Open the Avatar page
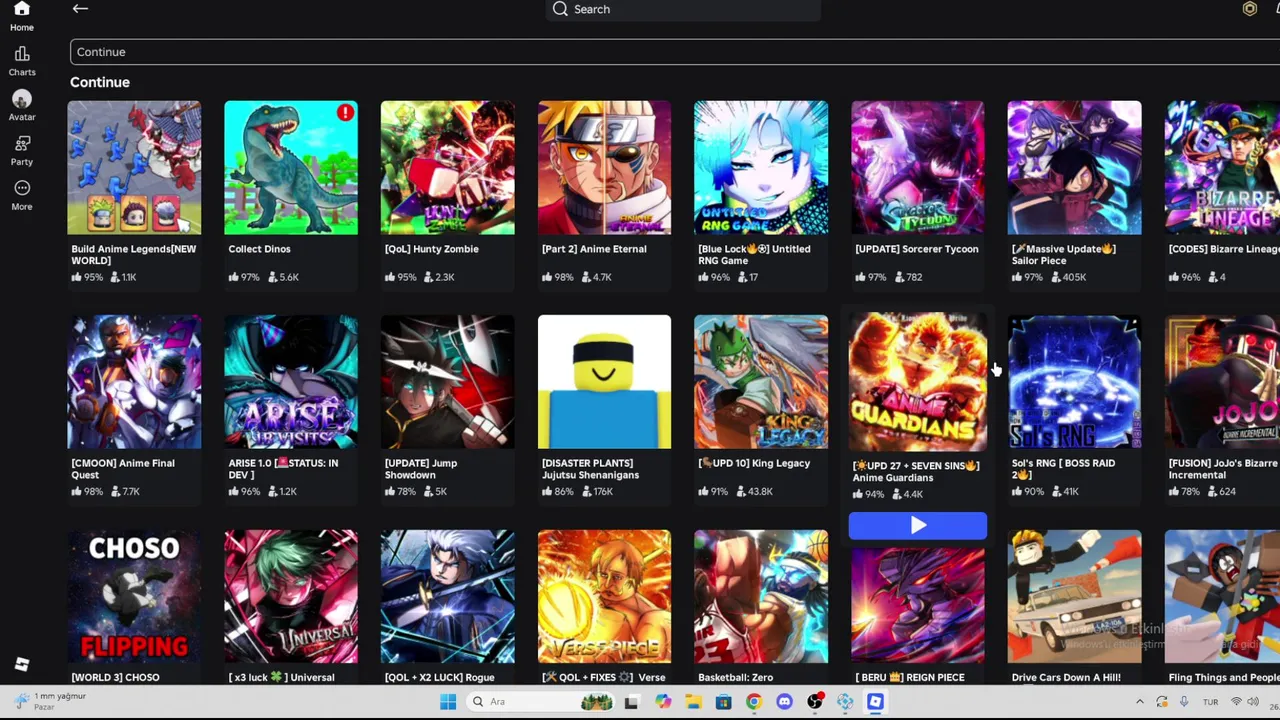Image resolution: width=1280 pixels, height=720 pixels. pyautogui.click(x=21, y=105)
